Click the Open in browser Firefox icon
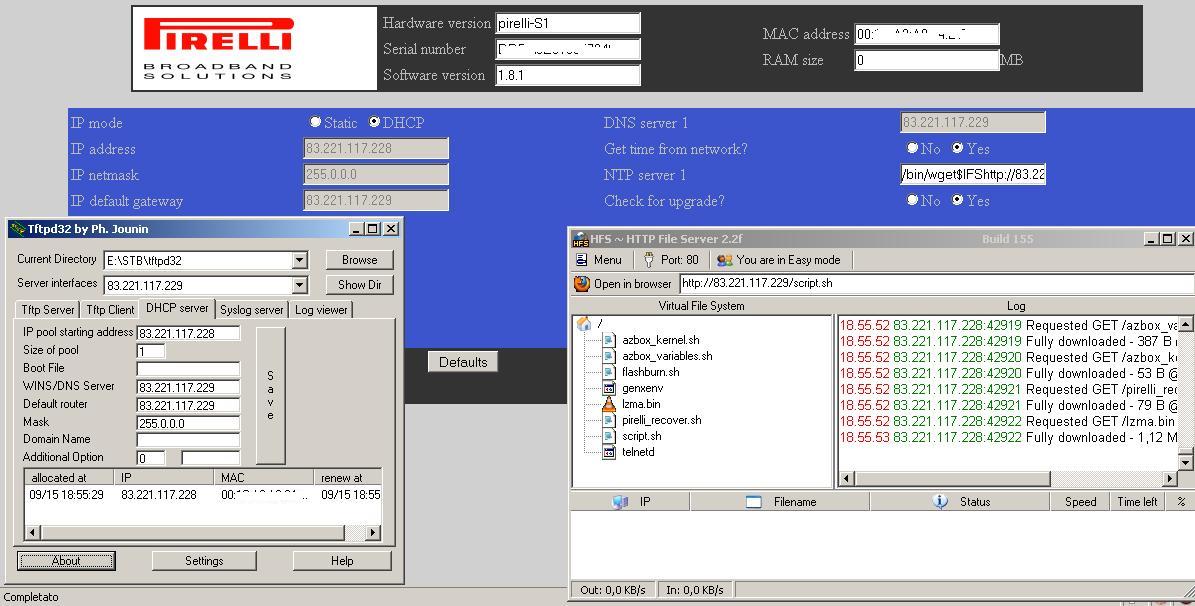The image size is (1195, 606). (x=581, y=284)
